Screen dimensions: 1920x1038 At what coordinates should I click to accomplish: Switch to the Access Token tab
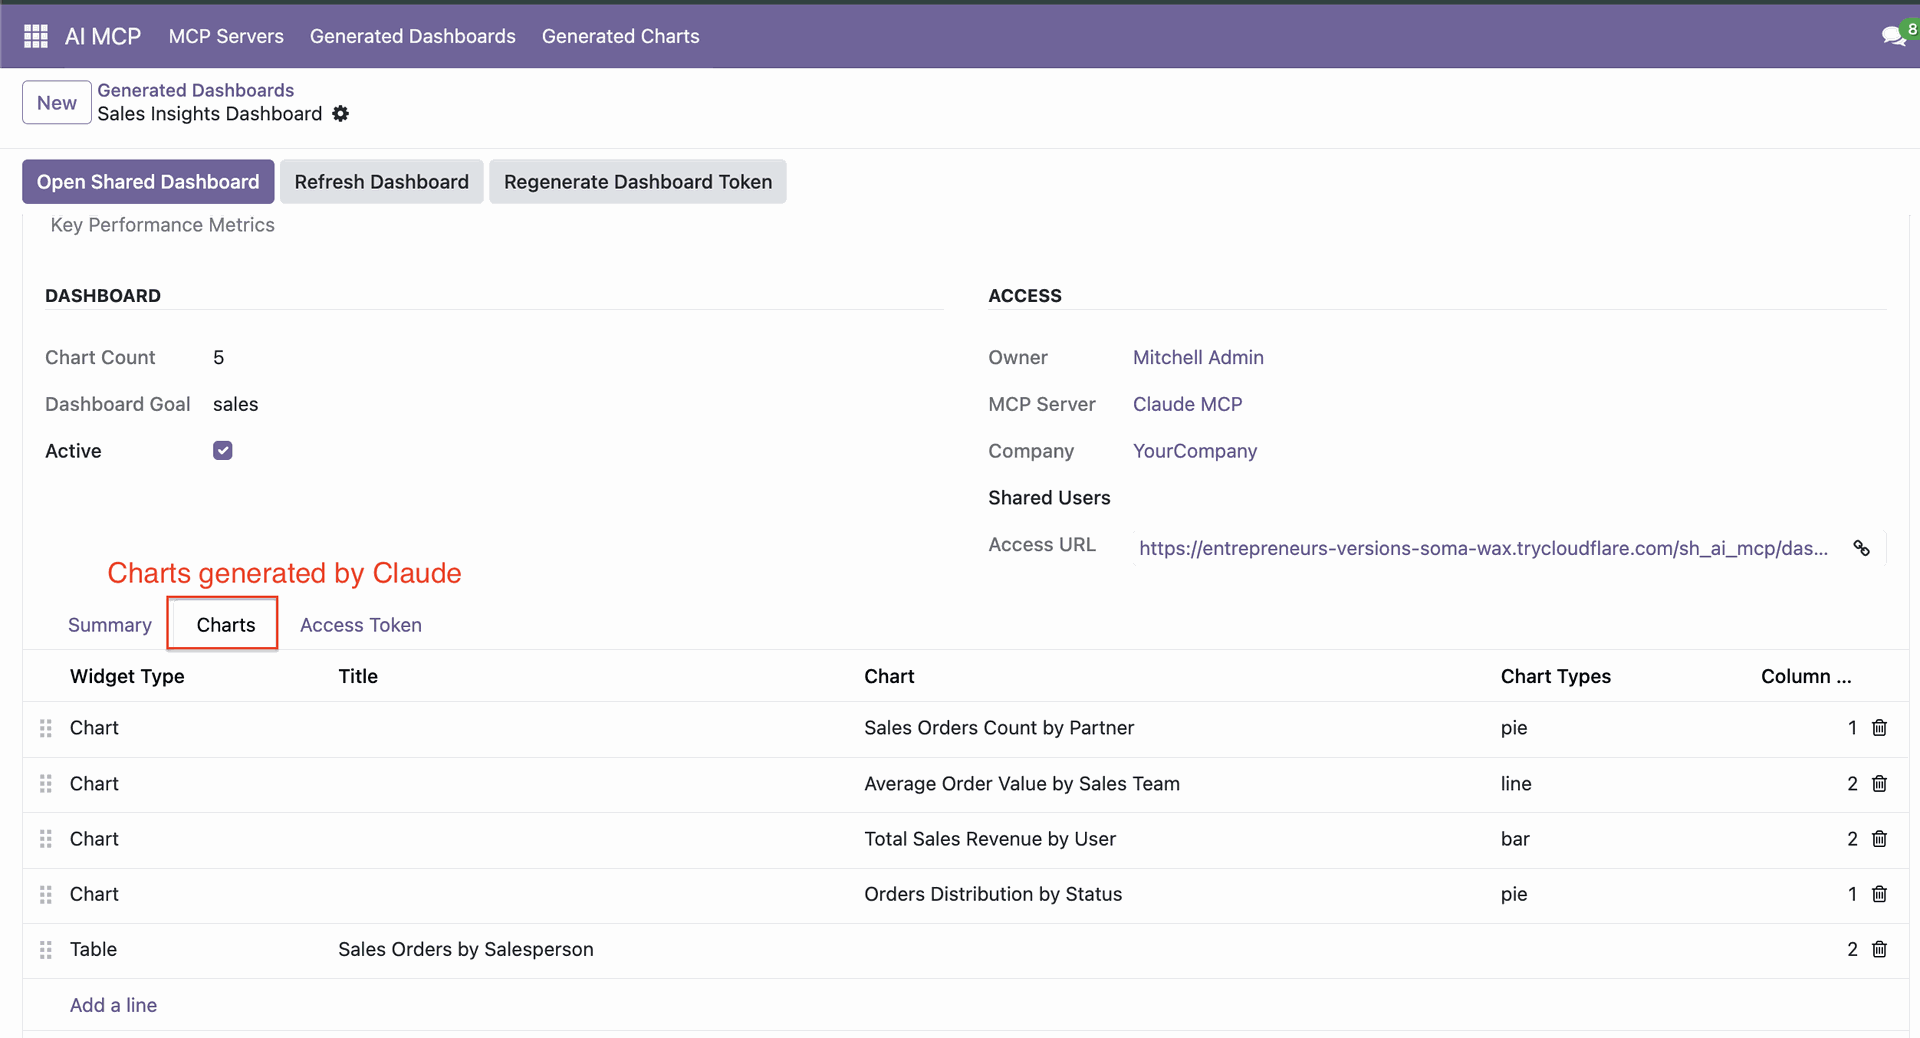click(x=360, y=625)
